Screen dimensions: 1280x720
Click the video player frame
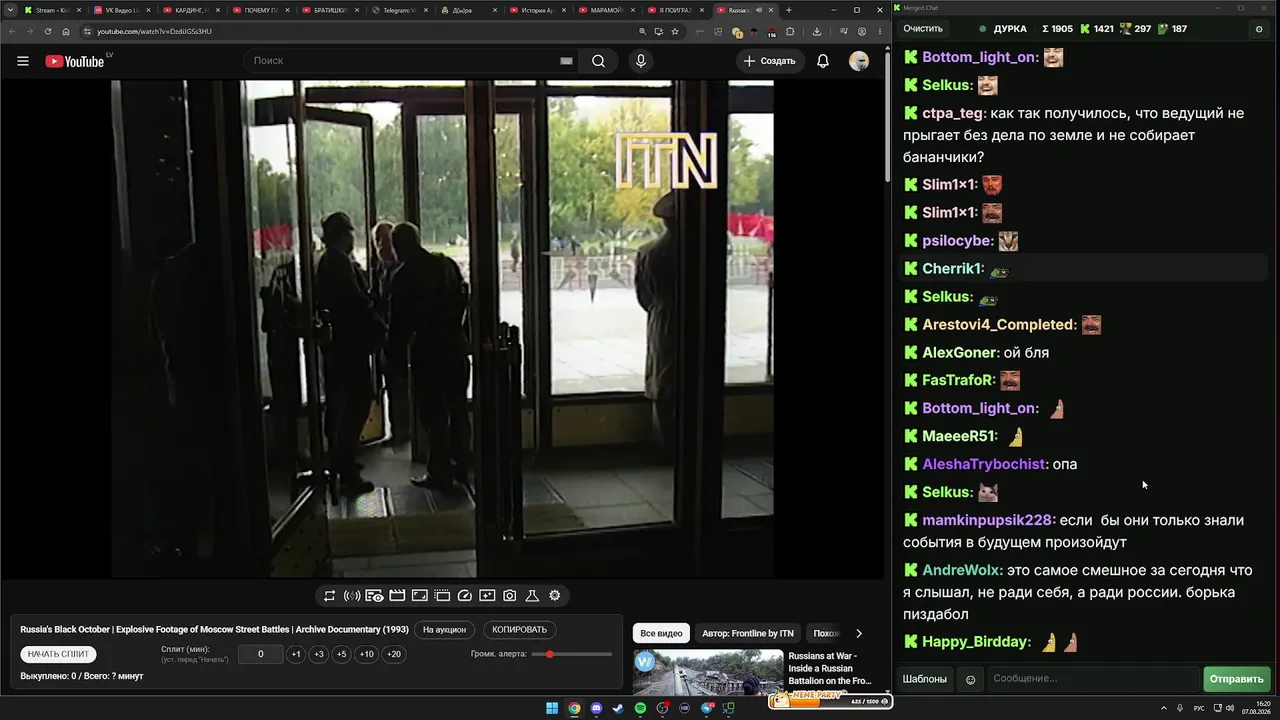442,329
